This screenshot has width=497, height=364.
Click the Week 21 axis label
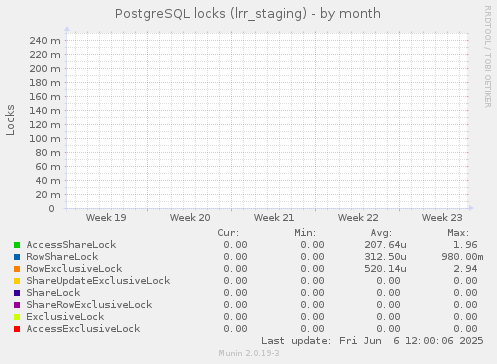(274, 218)
